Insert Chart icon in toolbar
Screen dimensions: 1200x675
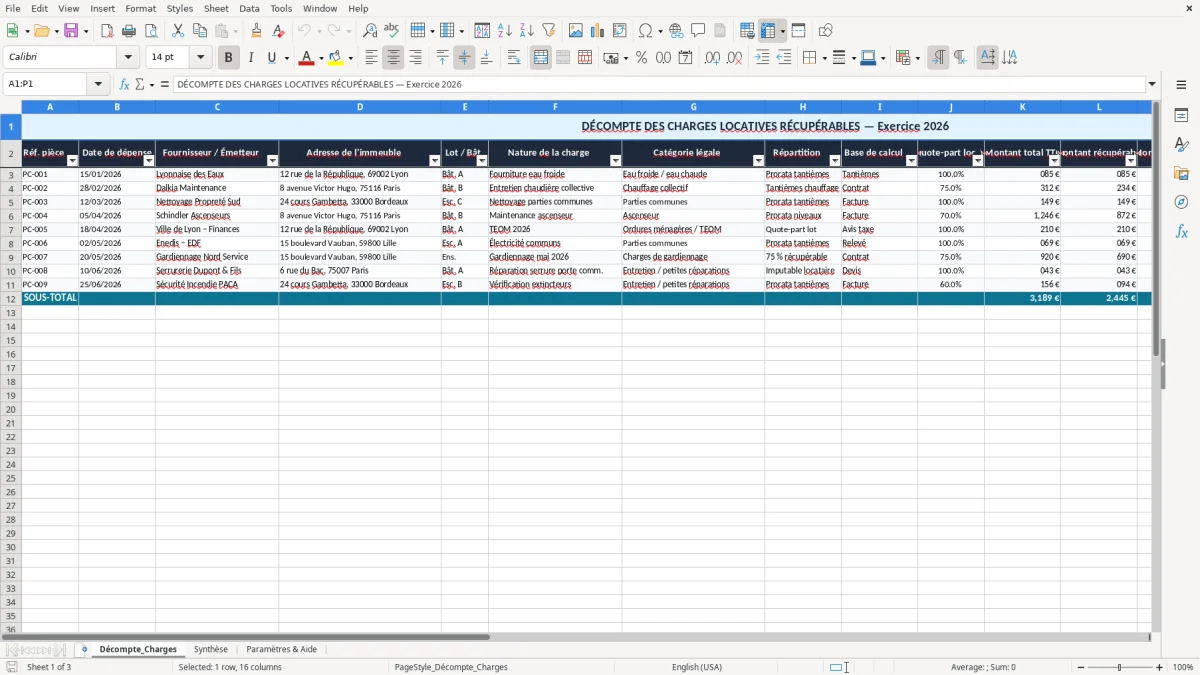pyautogui.click(x=598, y=31)
